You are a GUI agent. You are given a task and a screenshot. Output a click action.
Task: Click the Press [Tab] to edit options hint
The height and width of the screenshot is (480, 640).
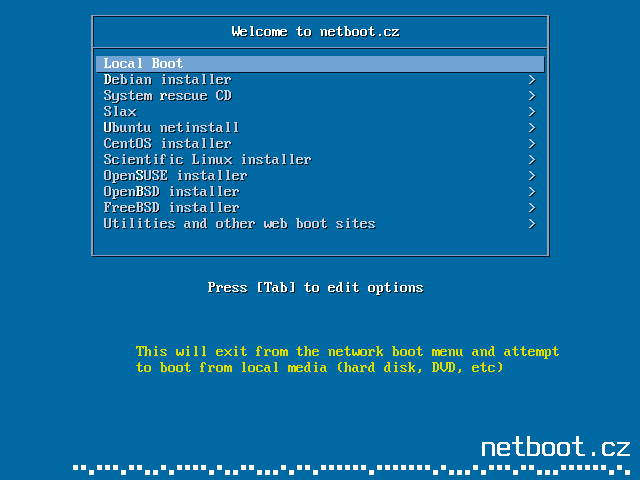pyautogui.click(x=315, y=288)
